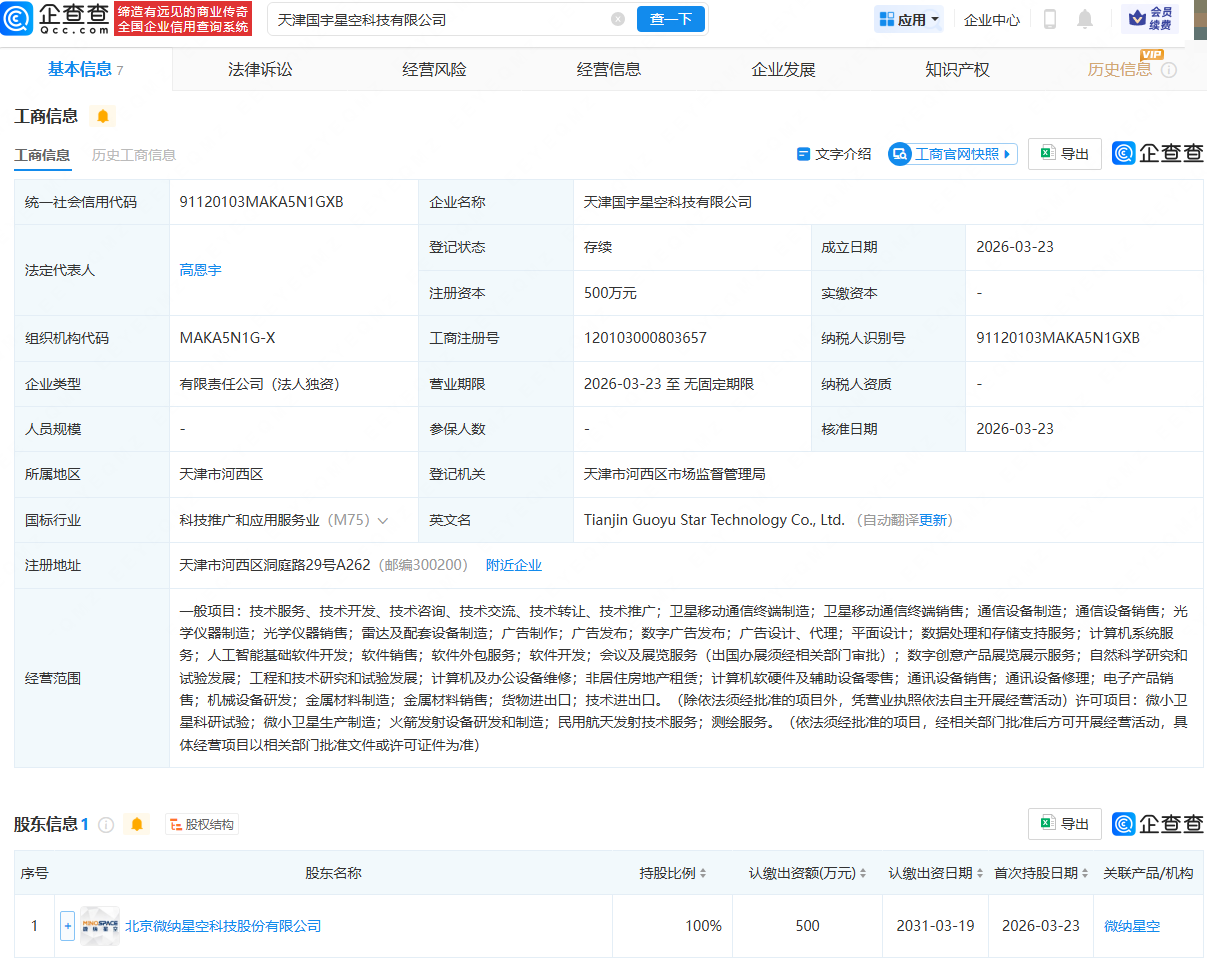The image size is (1207, 961).
Task: Click info icon next to 股东信息
Action: click(x=106, y=824)
